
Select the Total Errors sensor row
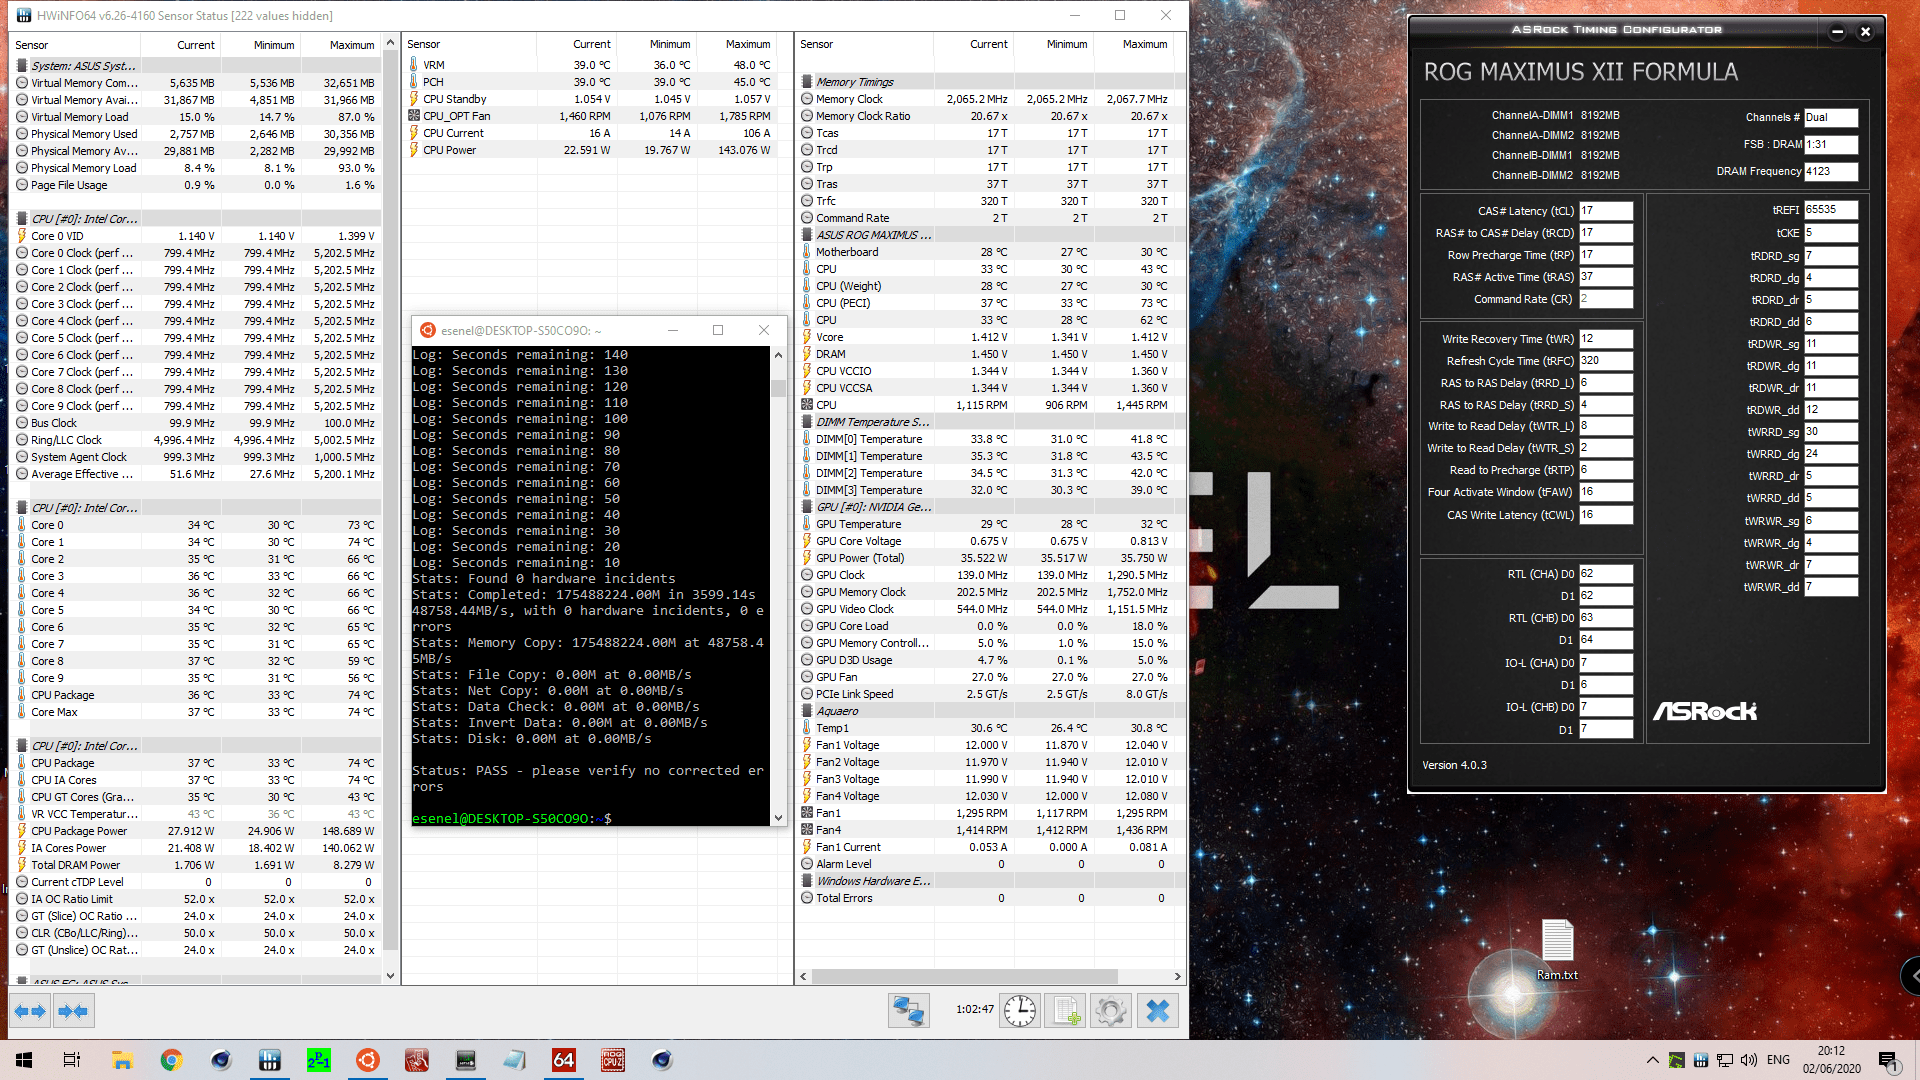click(x=990, y=898)
